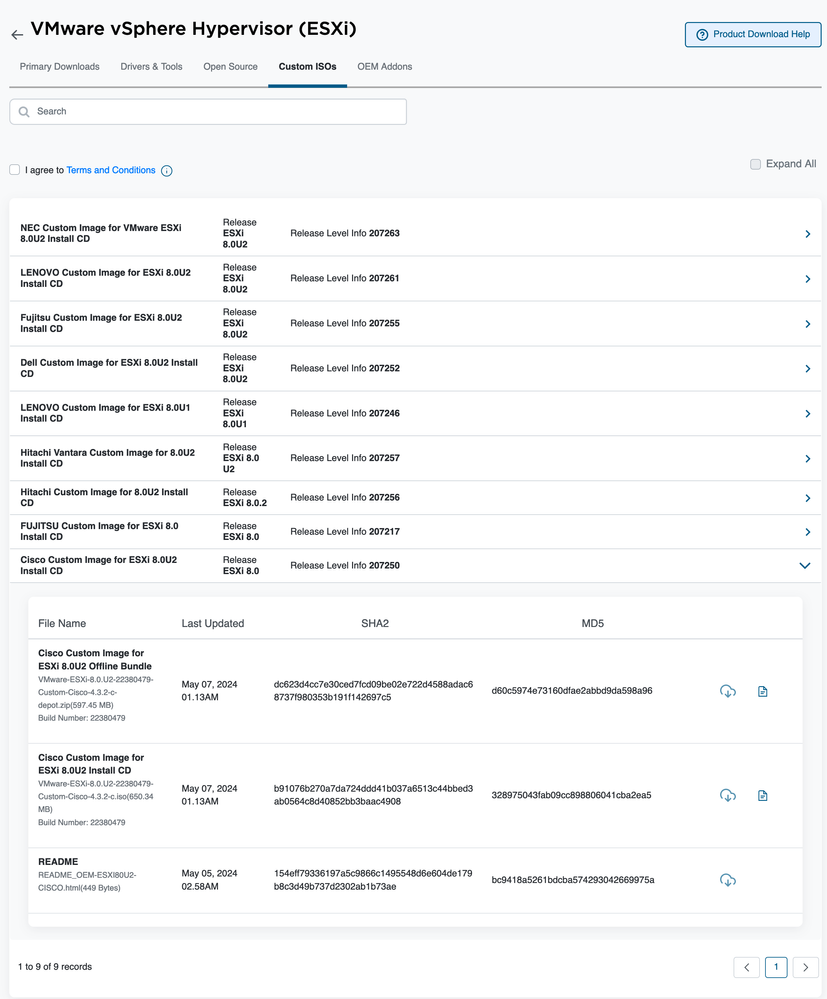Select page 1 in pagination
The image size is (827, 999).
[x=776, y=967]
